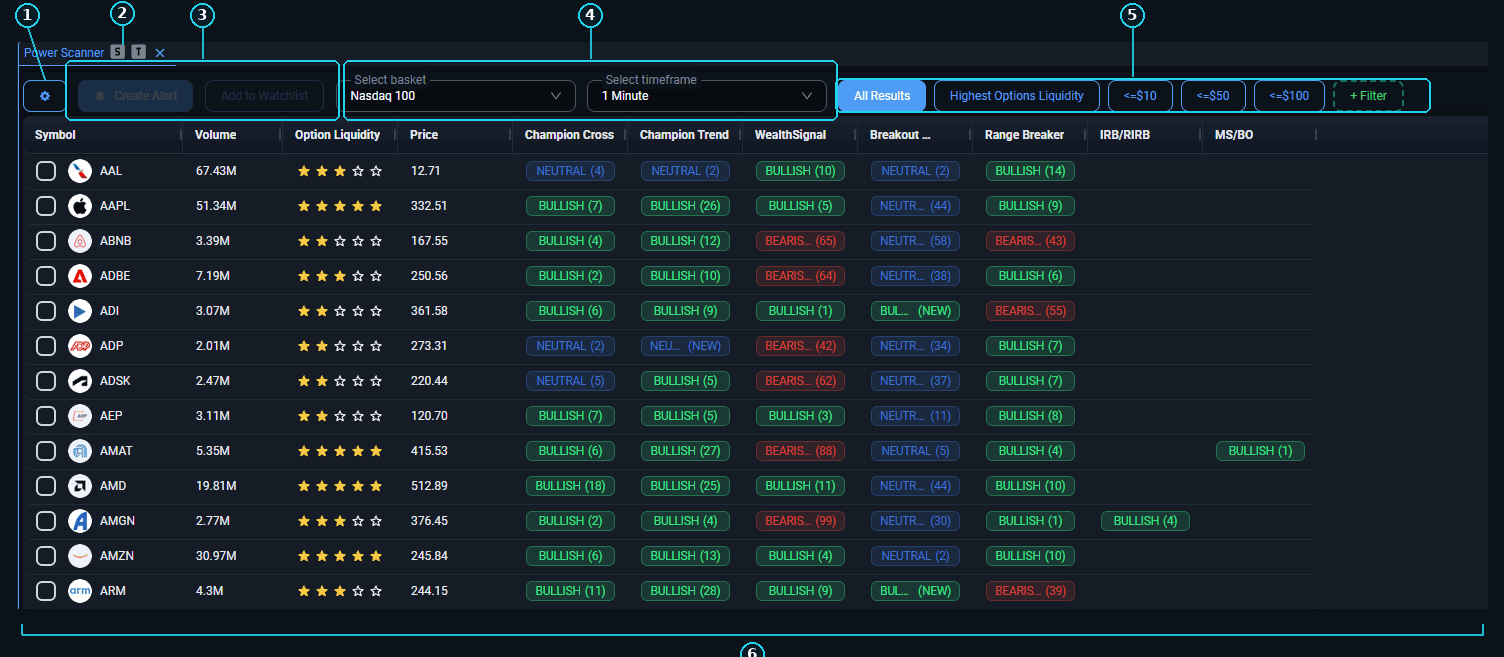Sort by Option Liquidity column header

pos(337,135)
